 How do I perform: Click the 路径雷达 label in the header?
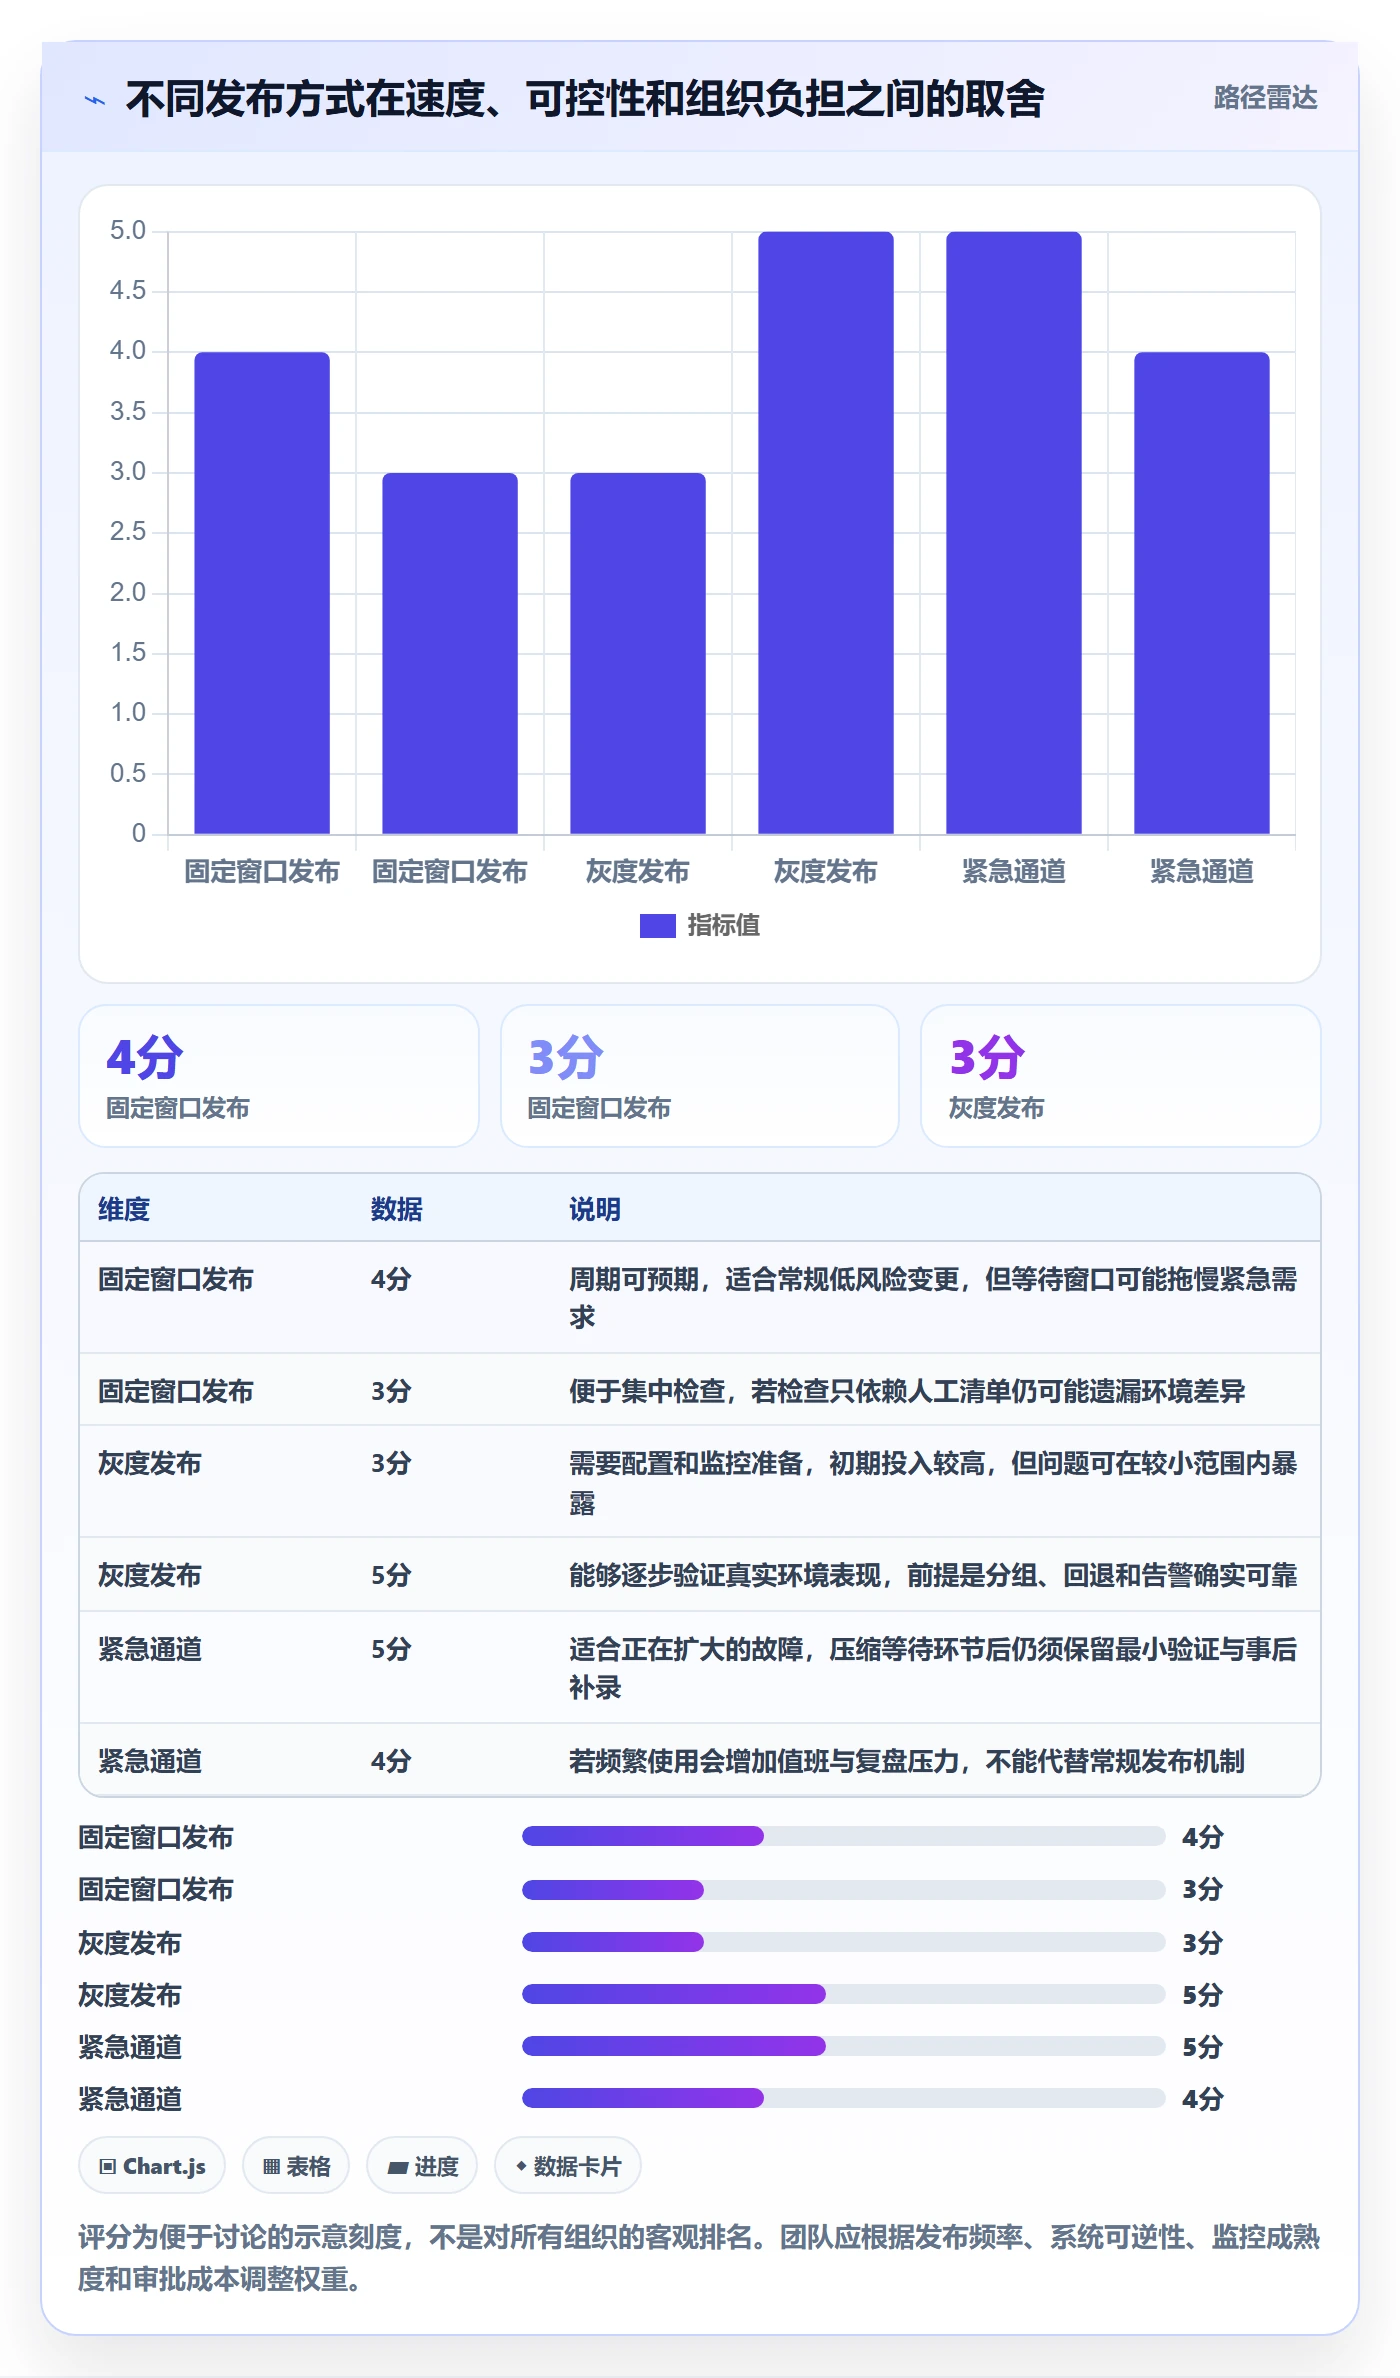pos(1265,98)
